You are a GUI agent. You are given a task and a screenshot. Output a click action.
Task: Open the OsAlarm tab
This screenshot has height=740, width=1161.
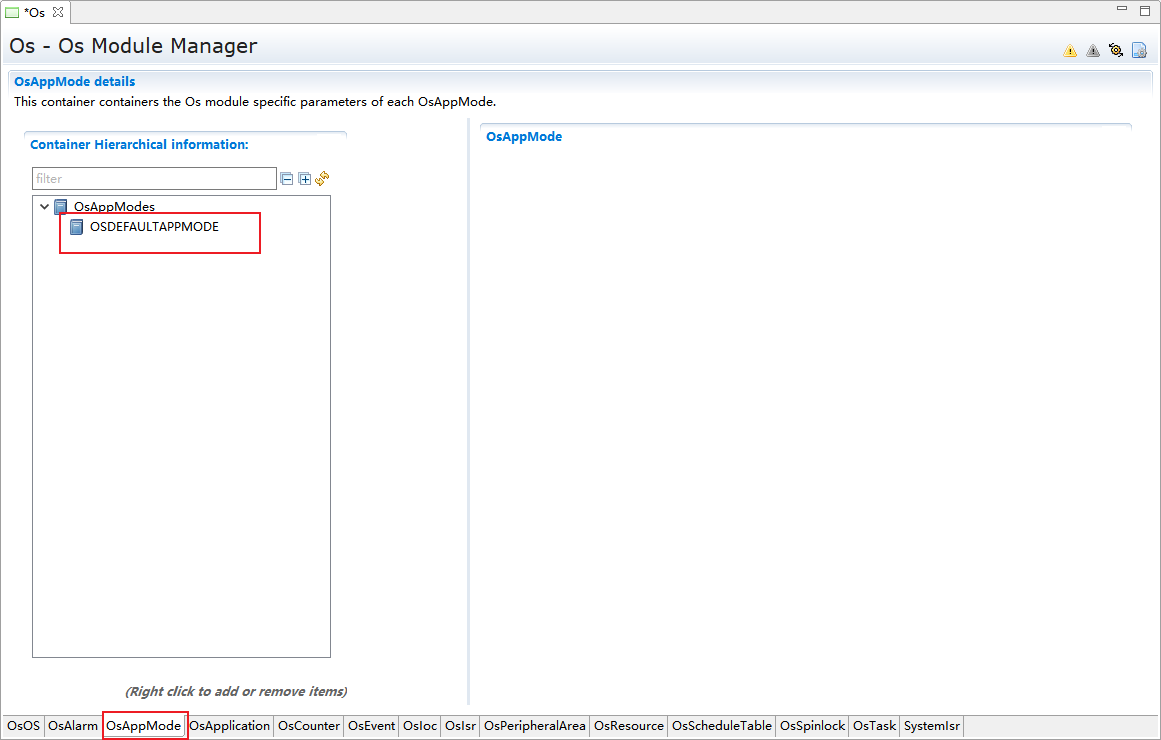[x=73, y=726]
